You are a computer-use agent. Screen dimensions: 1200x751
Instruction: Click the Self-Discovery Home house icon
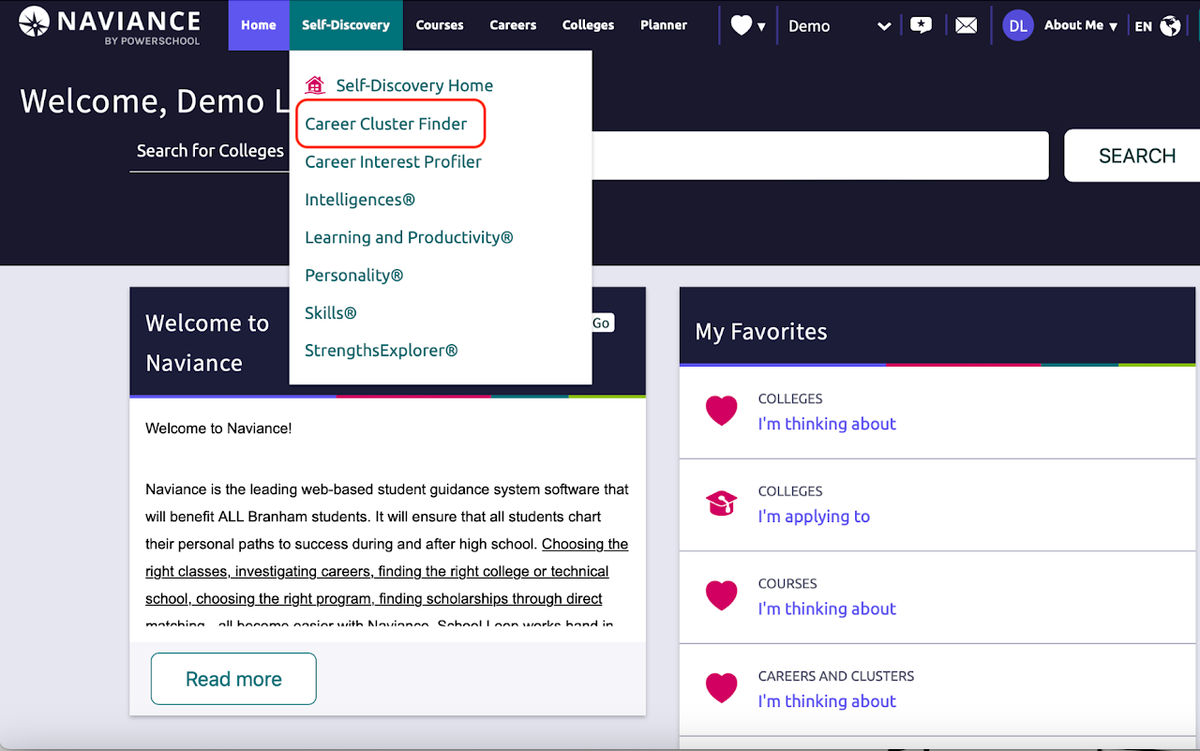pos(315,85)
